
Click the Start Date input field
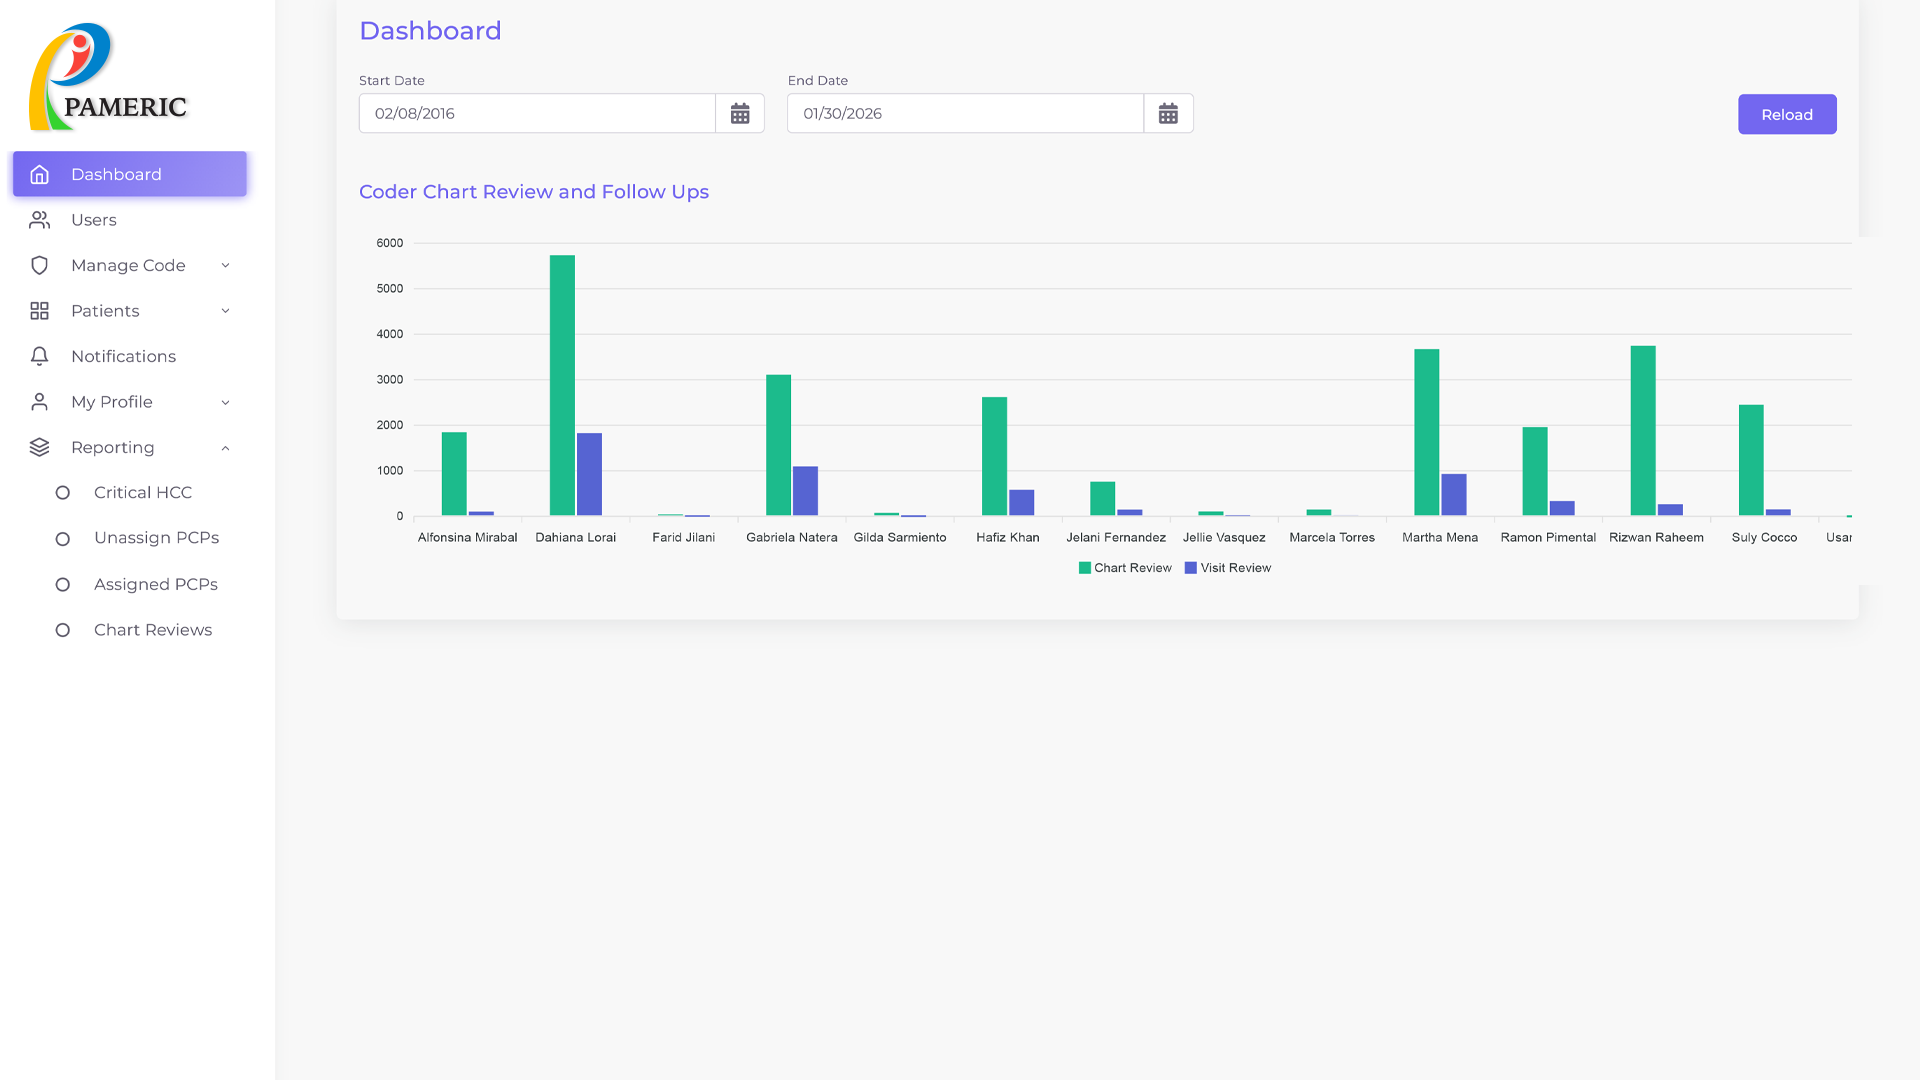[x=537, y=114]
